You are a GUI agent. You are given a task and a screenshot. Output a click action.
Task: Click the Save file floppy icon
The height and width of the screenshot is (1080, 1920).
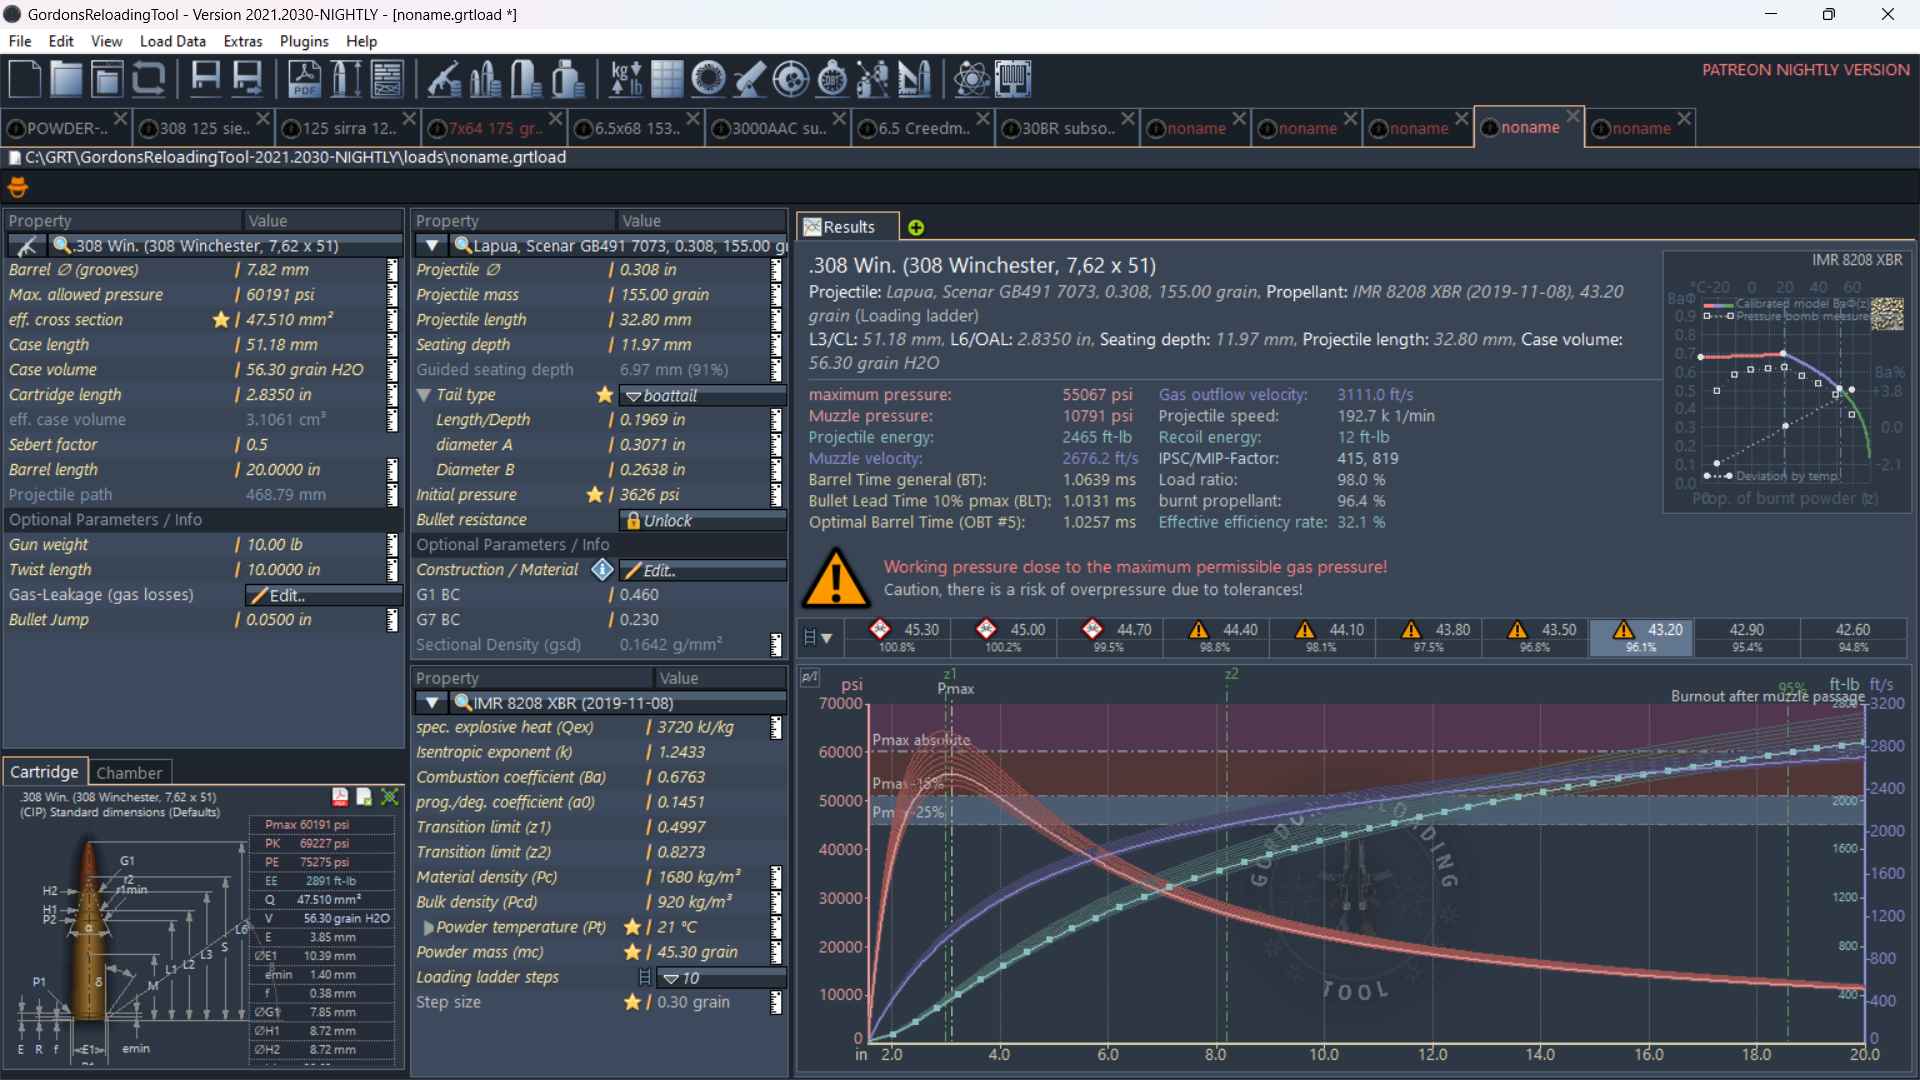[x=205, y=78]
